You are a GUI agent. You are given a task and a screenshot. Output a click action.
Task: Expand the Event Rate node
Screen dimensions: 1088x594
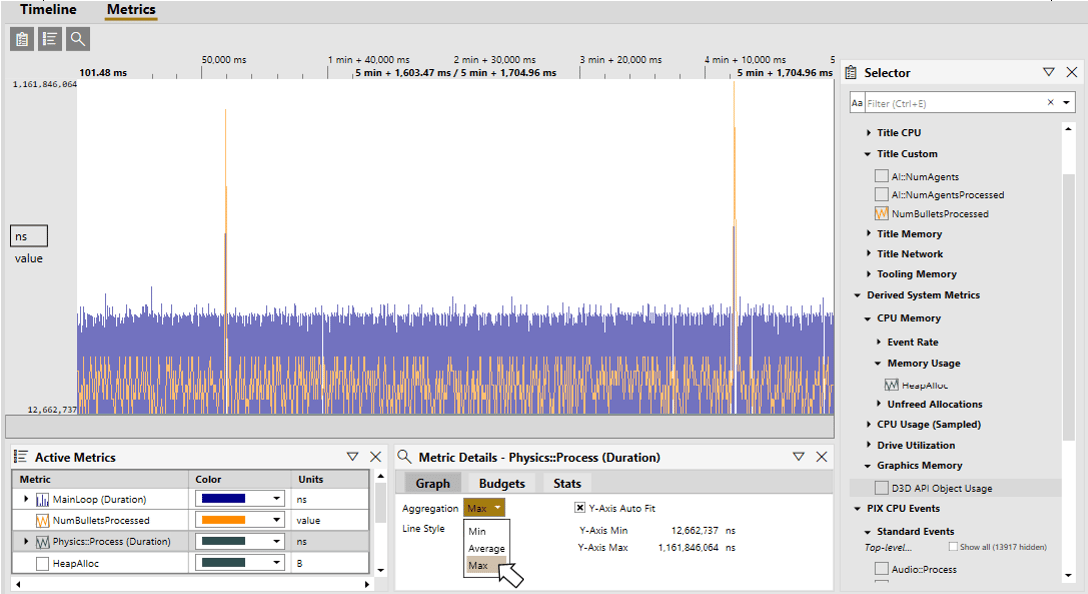pos(878,342)
